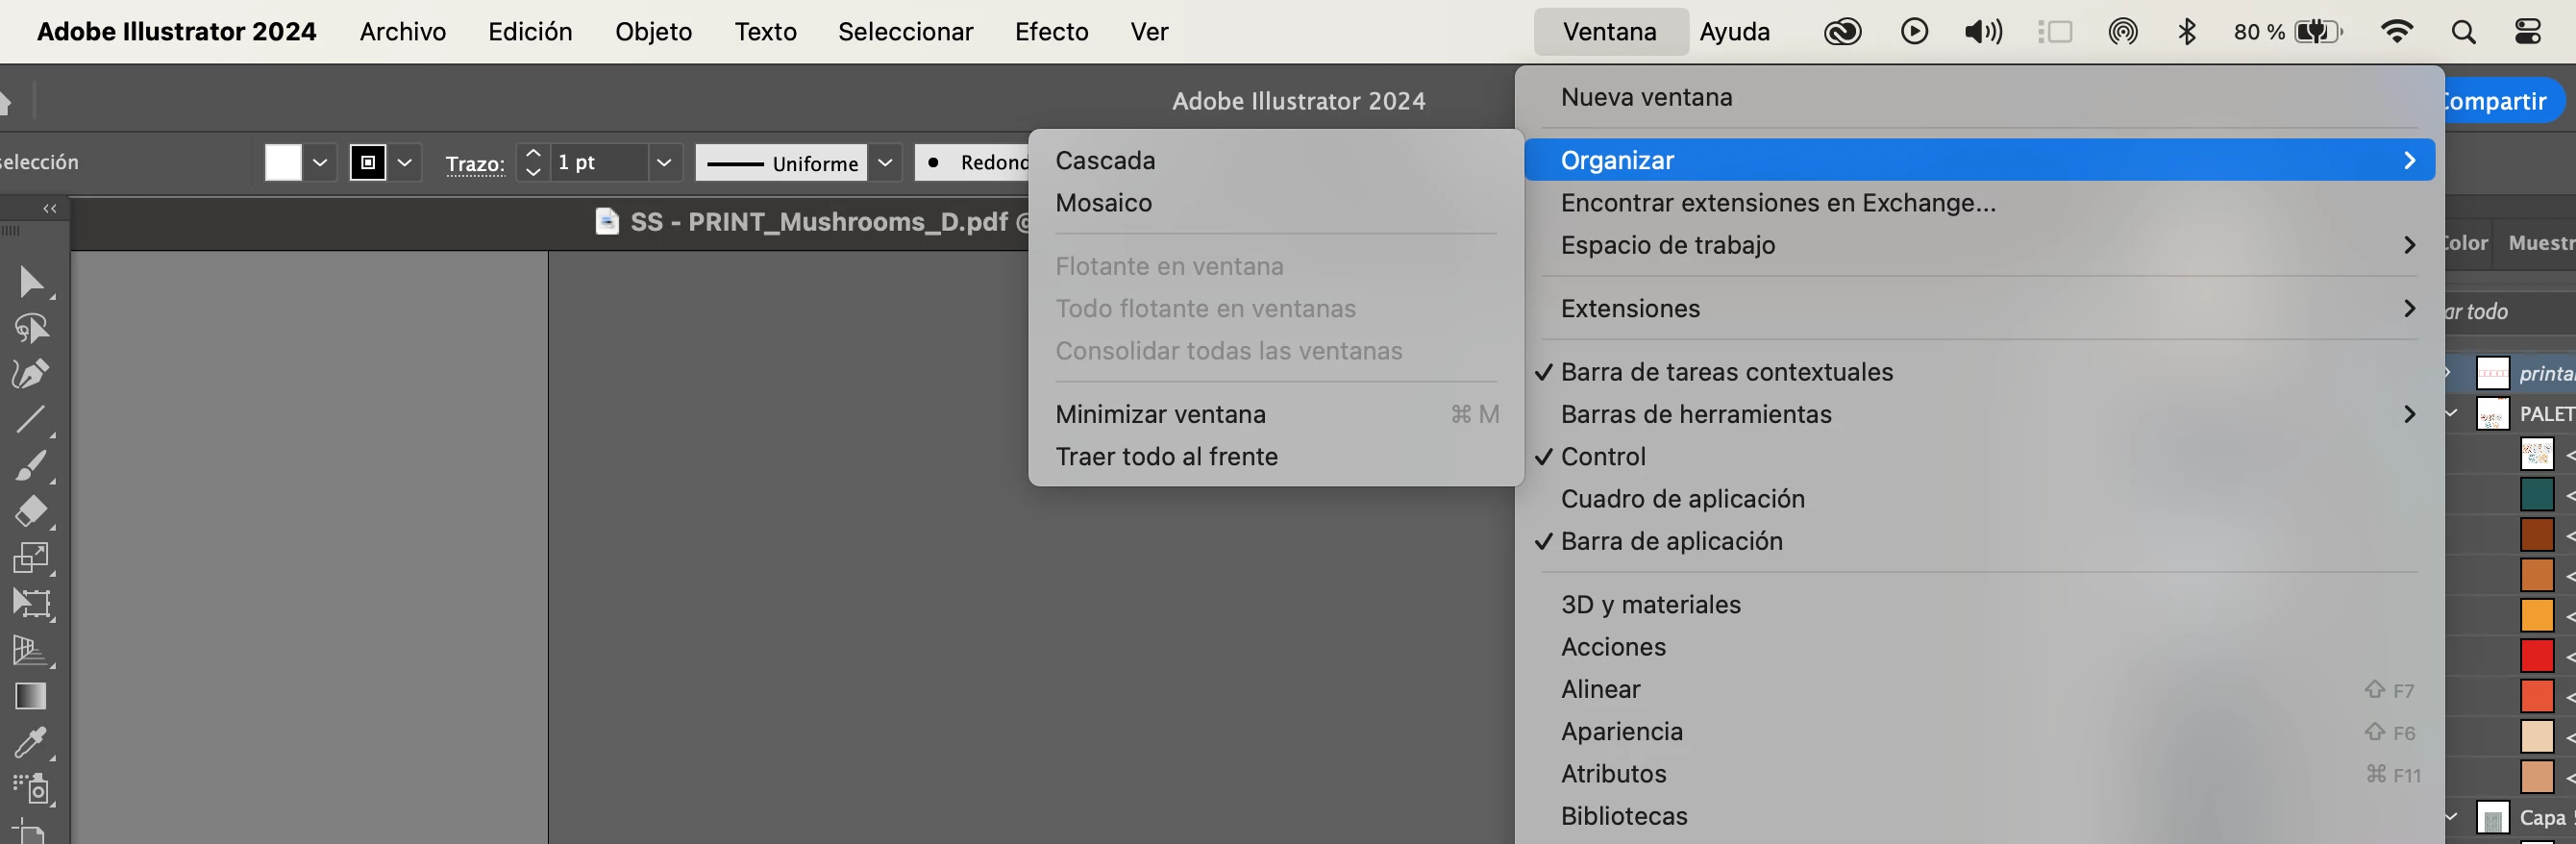Highlight the Organizar menu item
Screen dimensions: 2576x844
pos(1980,160)
